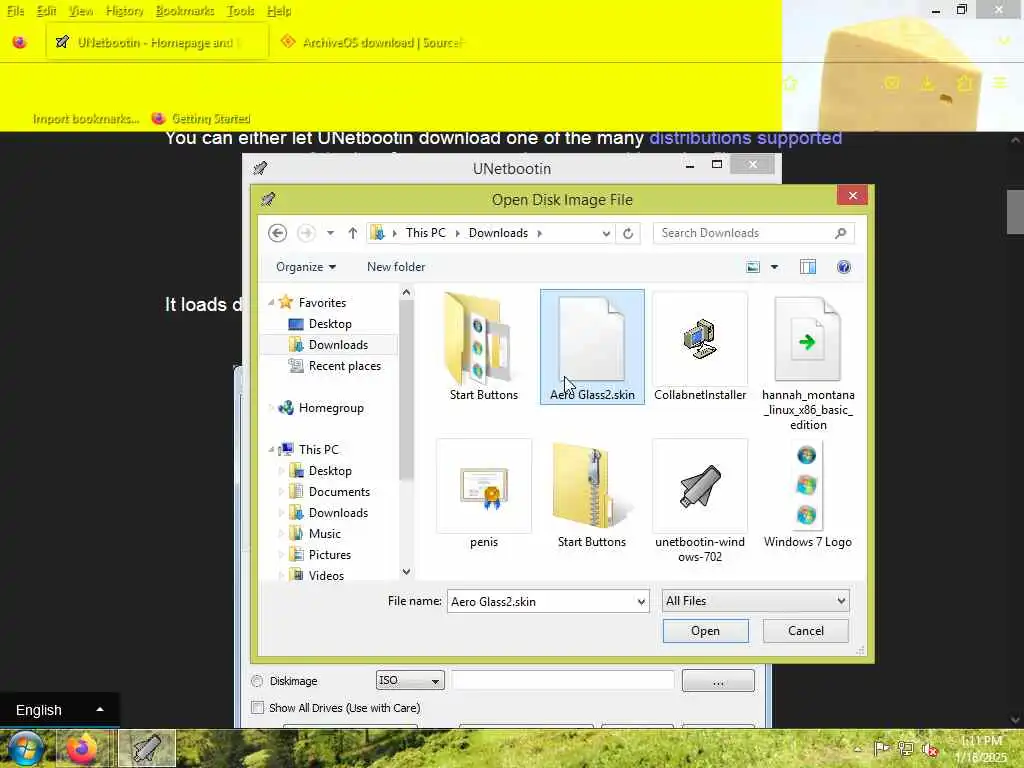The image size is (1024, 768).
Task: Click the forward navigation arrow in file dialog
Action: pyautogui.click(x=306, y=233)
